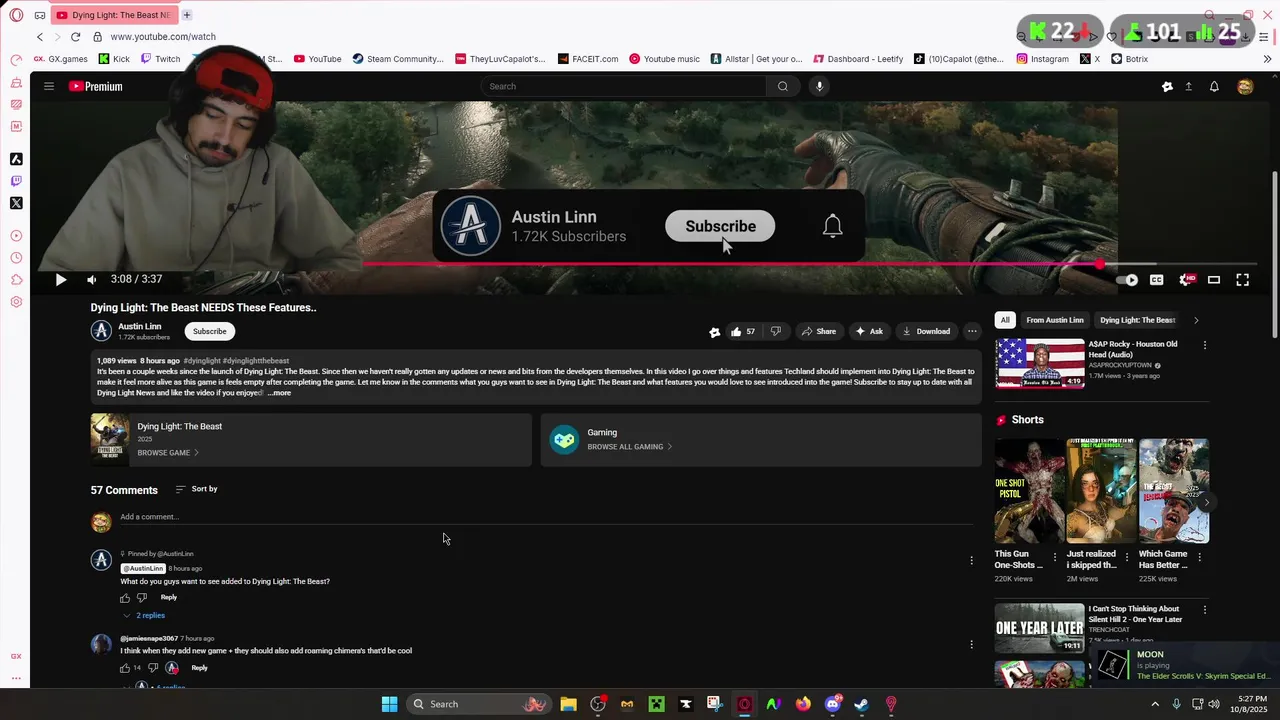Open player settings gear with HD badge

click(x=1186, y=280)
